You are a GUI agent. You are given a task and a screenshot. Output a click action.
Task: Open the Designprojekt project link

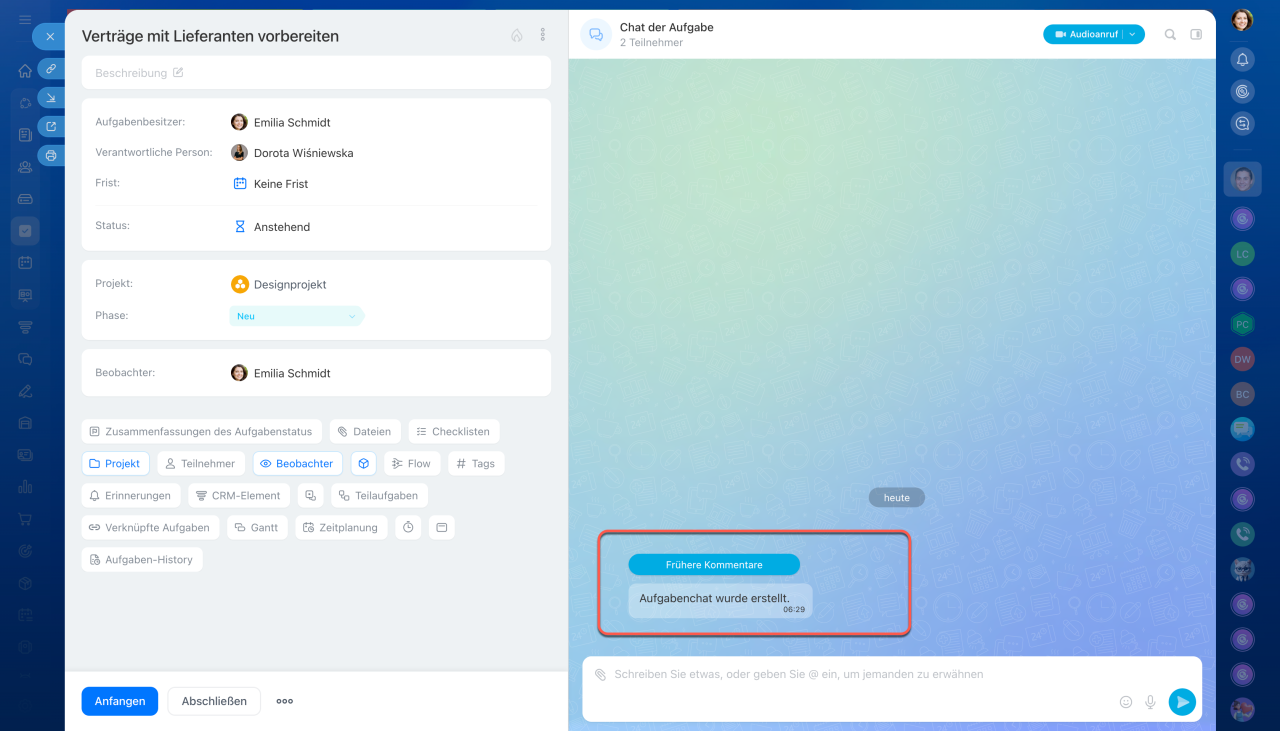click(290, 284)
